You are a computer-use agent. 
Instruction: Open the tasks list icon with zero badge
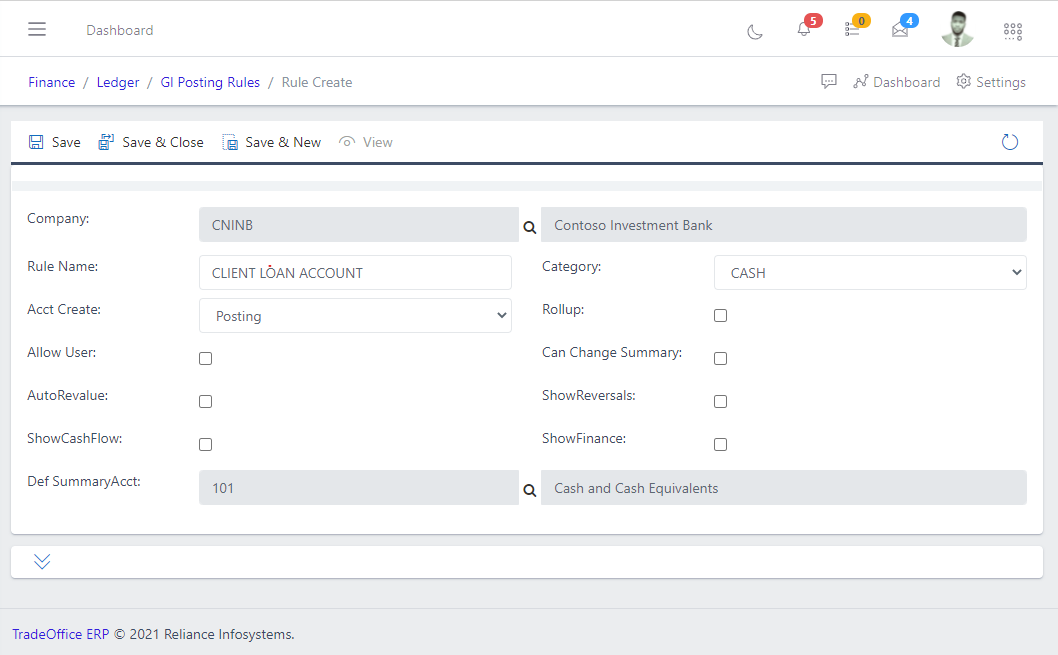(852, 31)
